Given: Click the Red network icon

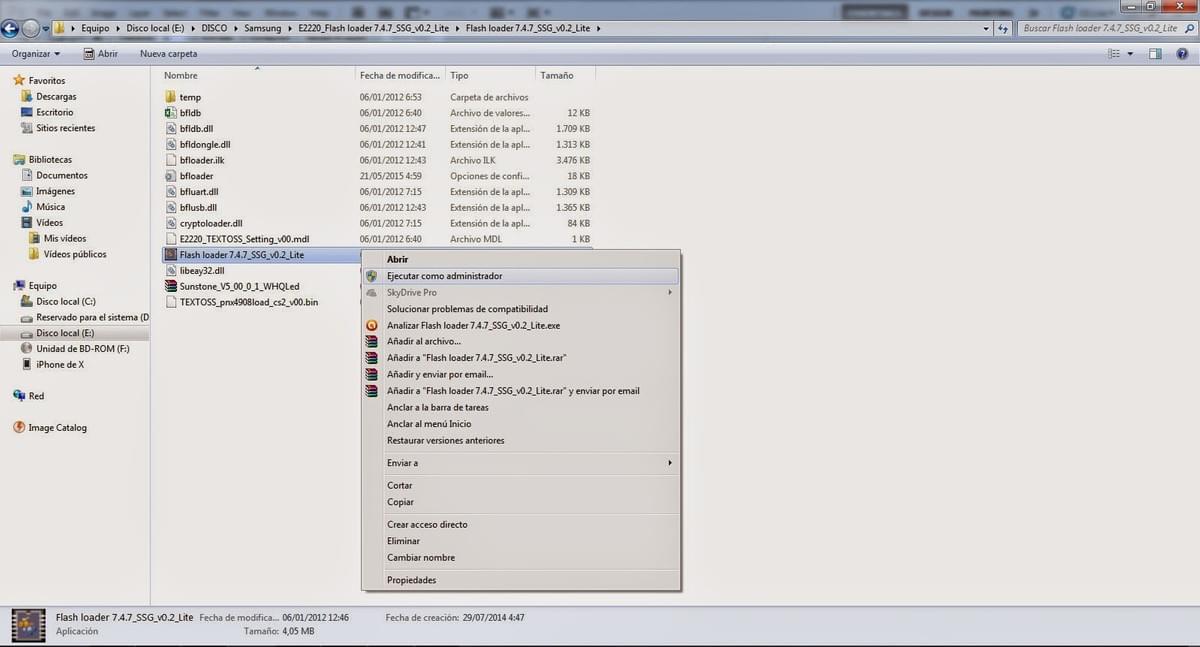Looking at the screenshot, I should (x=19, y=396).
